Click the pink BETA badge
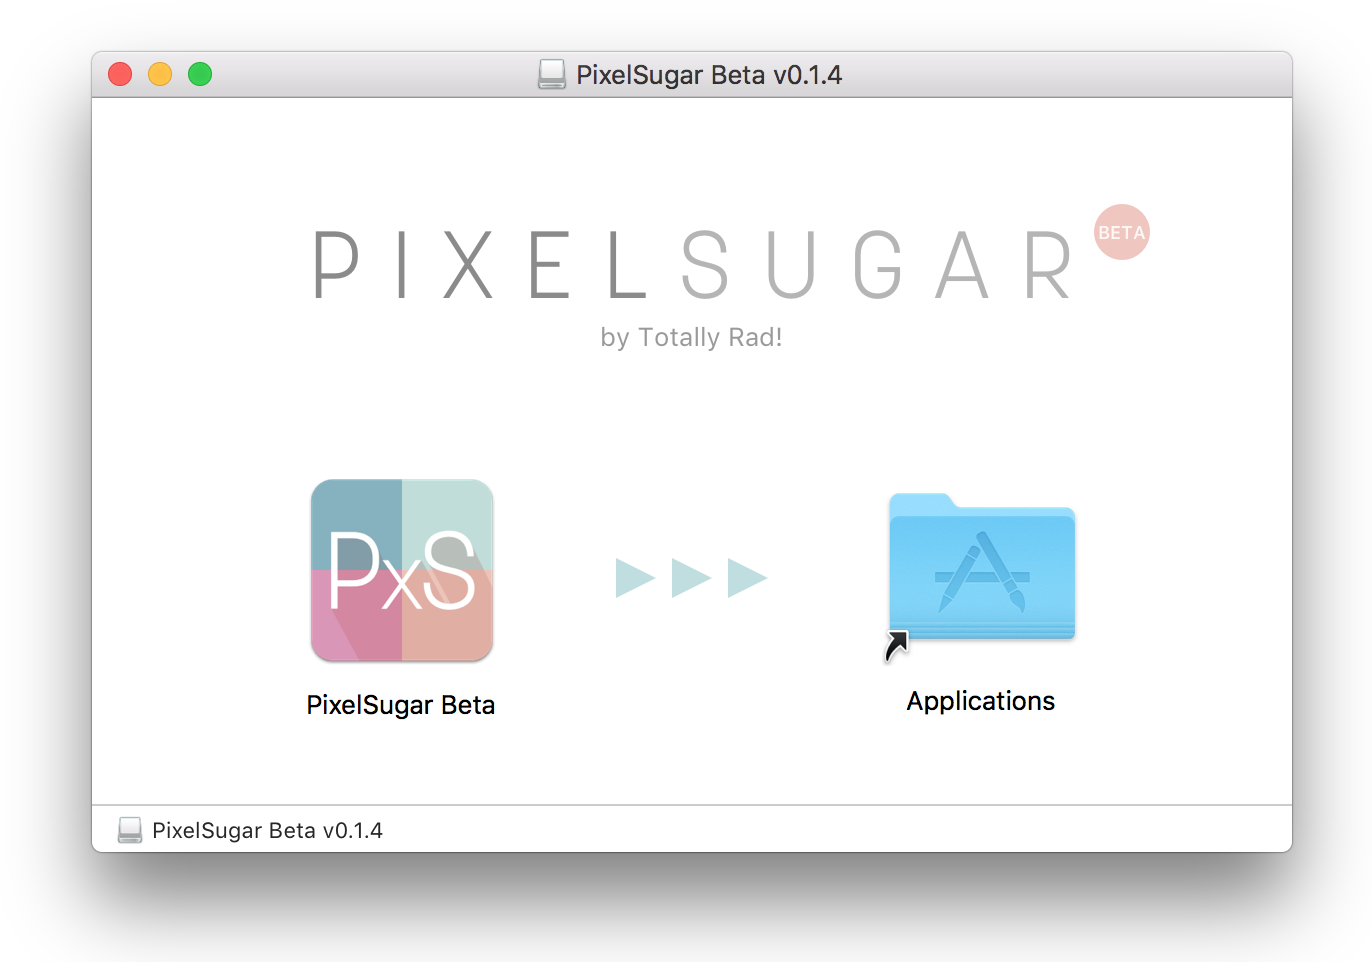This screenshot has height=962, width=1372. (1121, 232)
